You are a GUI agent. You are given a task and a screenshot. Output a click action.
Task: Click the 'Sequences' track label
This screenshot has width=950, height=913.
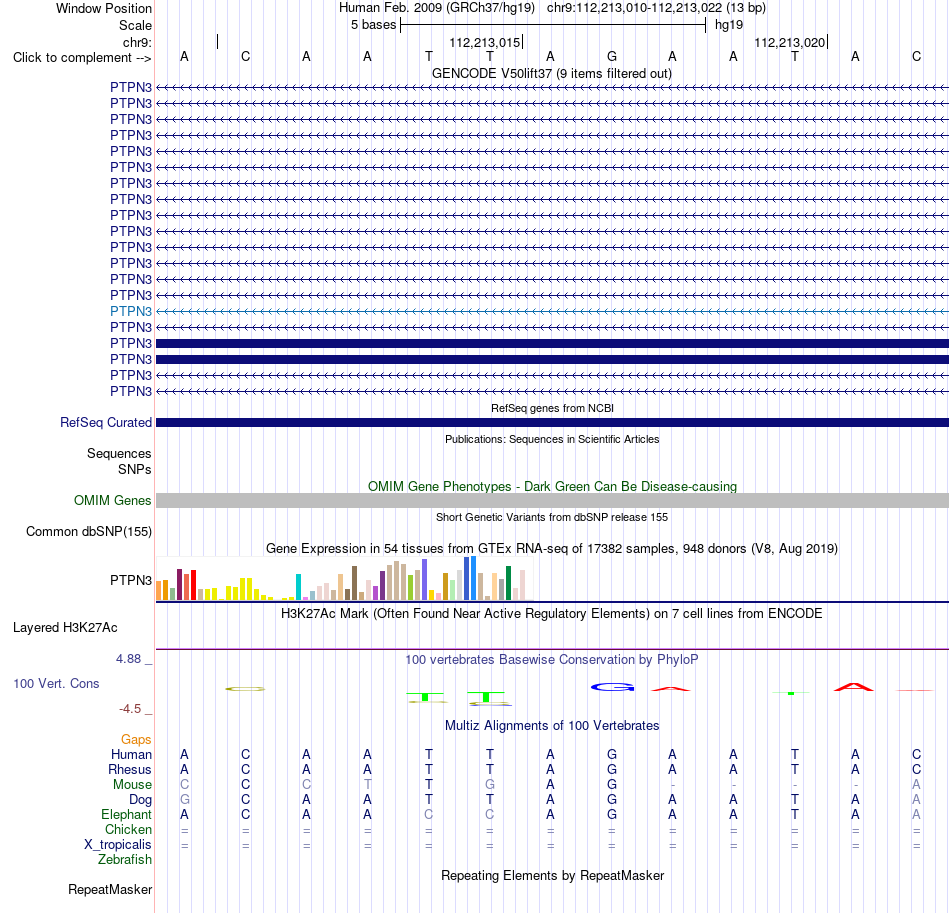click(x=119, y=453)
